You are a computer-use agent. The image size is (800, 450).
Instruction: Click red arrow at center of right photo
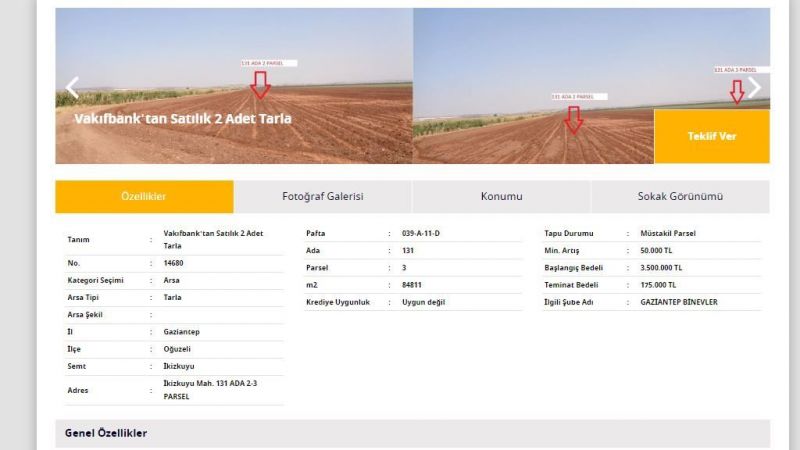572,119
